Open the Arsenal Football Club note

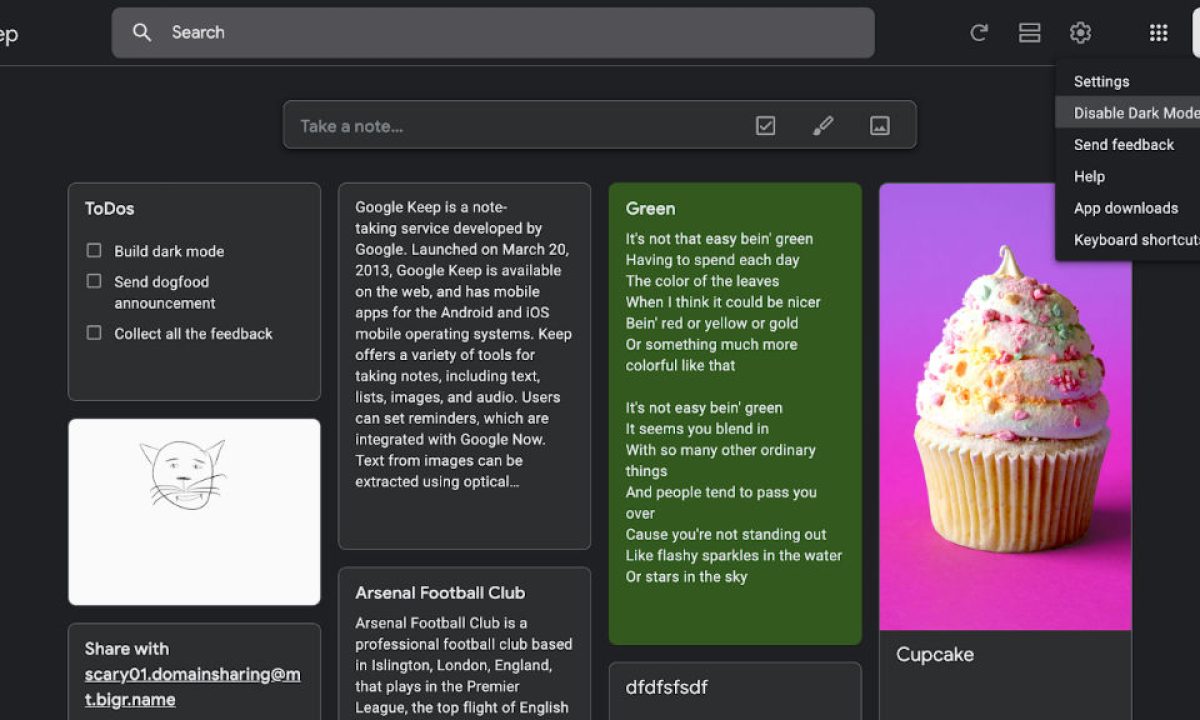click(x=464, y=644)
